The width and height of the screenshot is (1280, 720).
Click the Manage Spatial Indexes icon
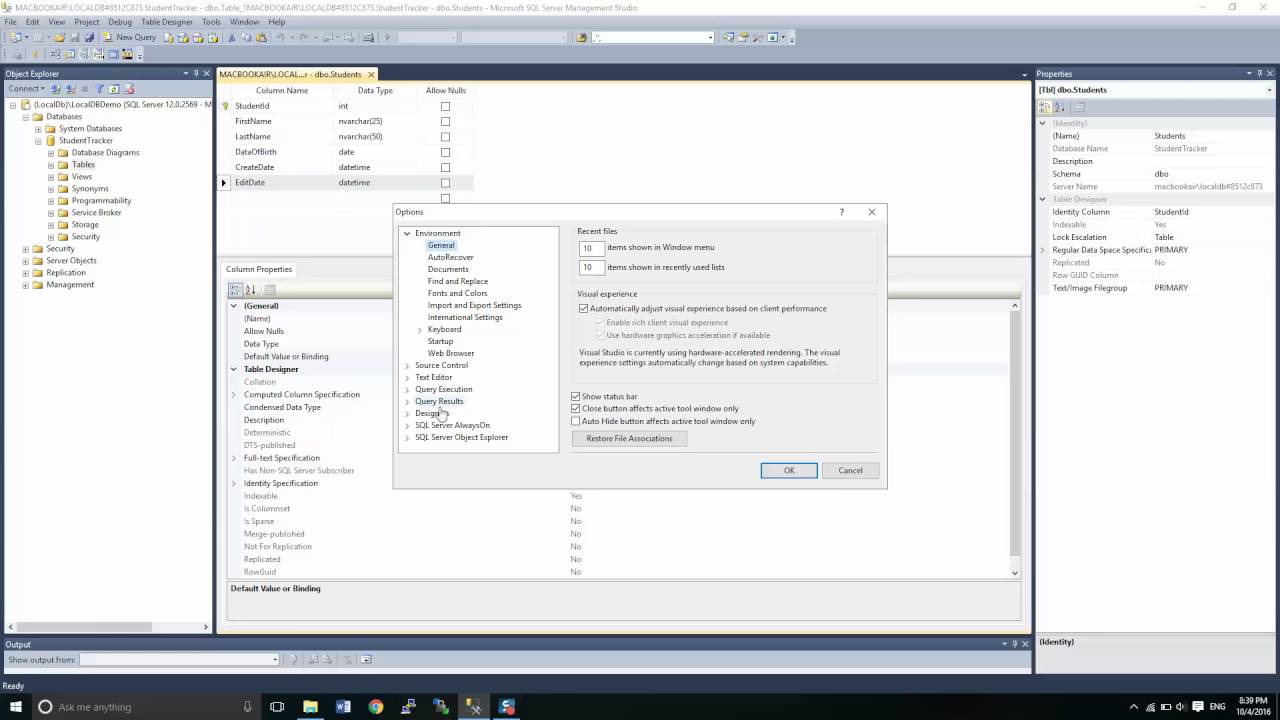pyautogui.click(x=127, y=54)
